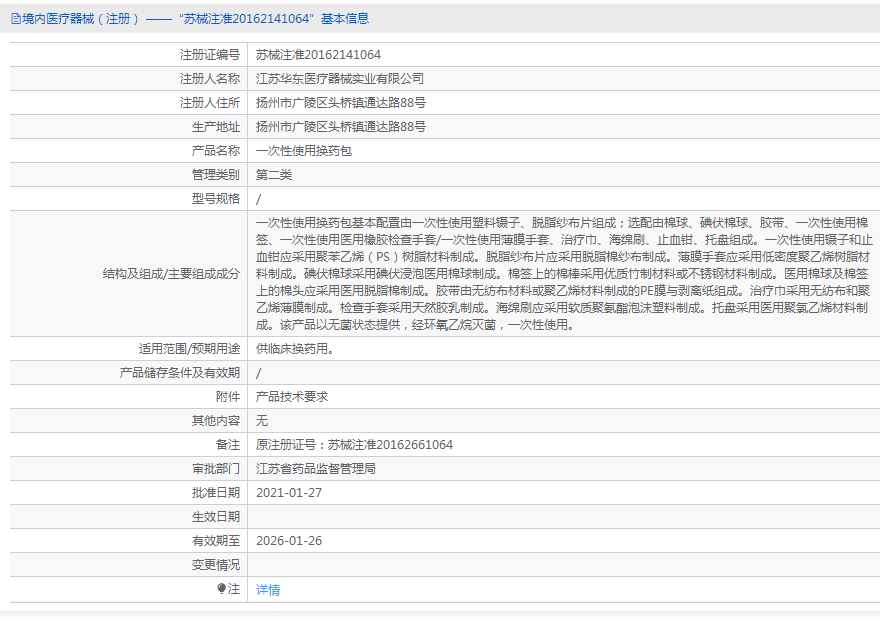
Task: Click the attachment value 产品技术要求
Action: click(292, 397)
